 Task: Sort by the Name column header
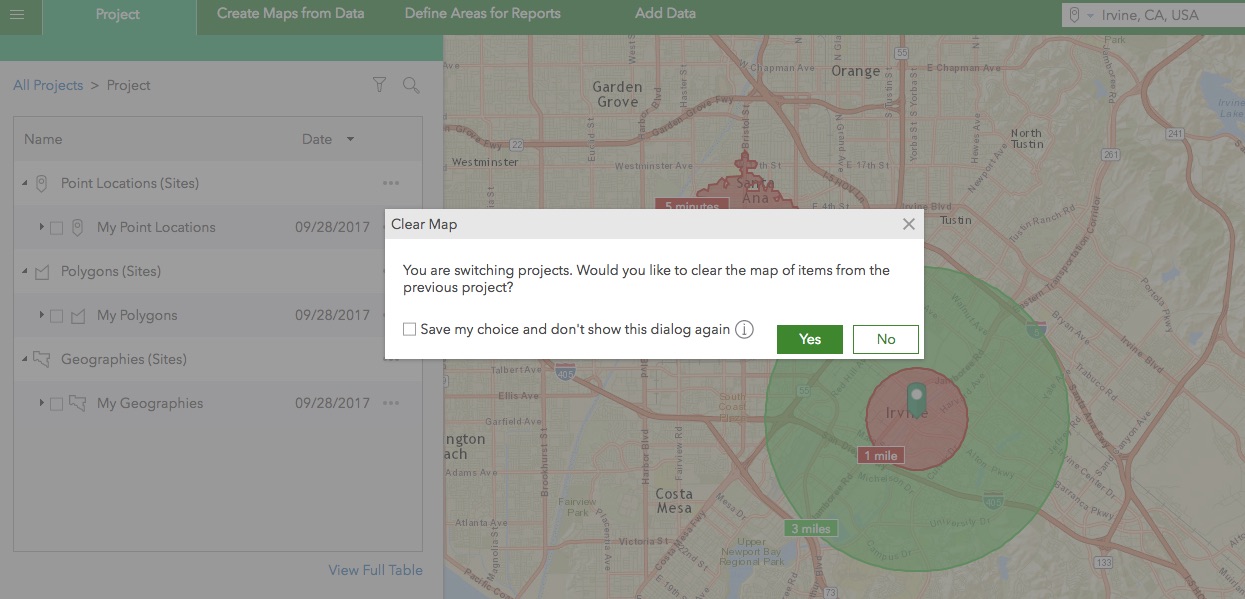click(43, 139)
